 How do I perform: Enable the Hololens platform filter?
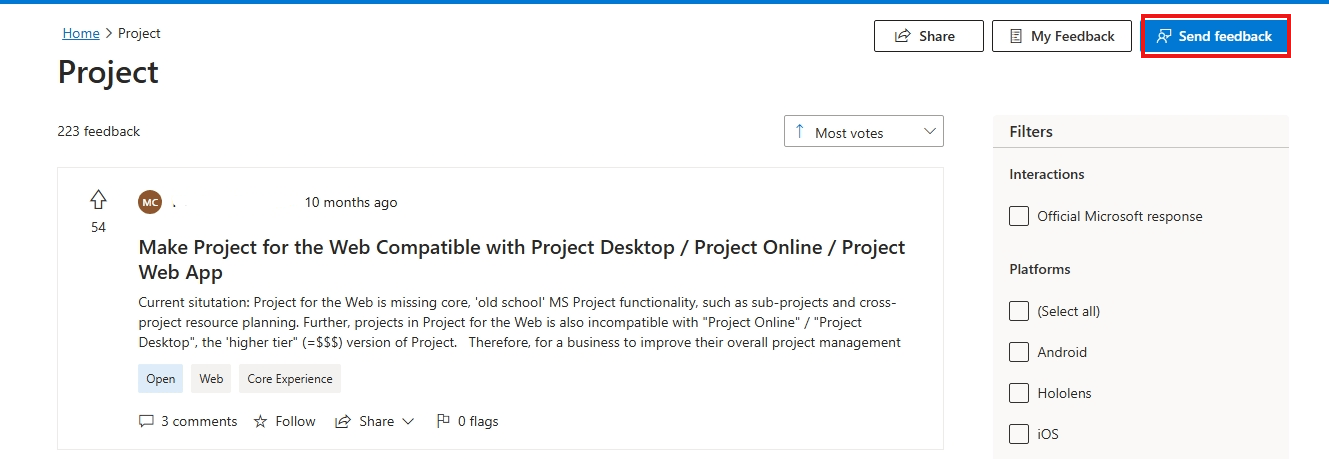click(x=1019, y=393)
